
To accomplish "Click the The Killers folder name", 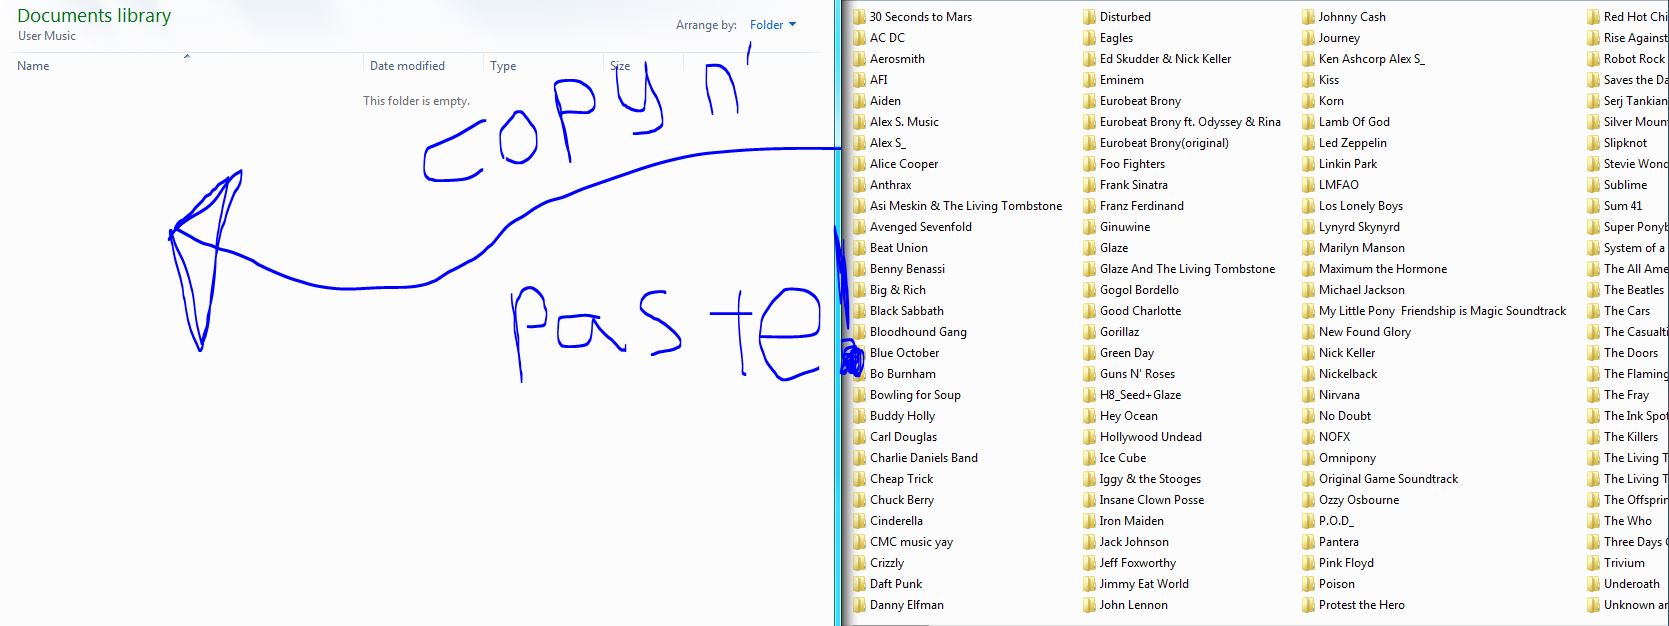I will (1631, 437).
